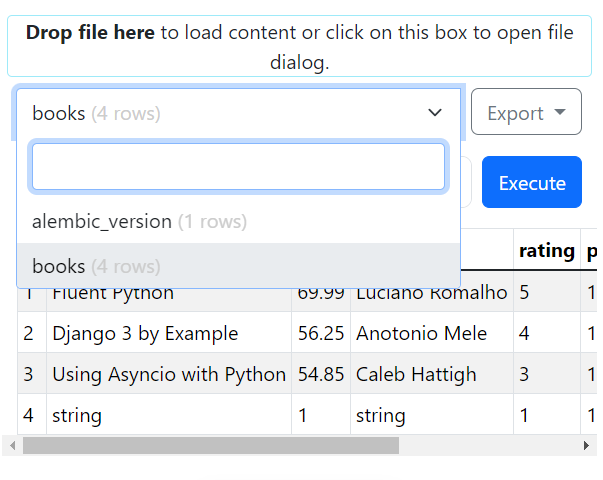Image resolution: width=603 pixels, height=480 pixels.
Task: Run query with Execute button
Action: pos(532,182)
